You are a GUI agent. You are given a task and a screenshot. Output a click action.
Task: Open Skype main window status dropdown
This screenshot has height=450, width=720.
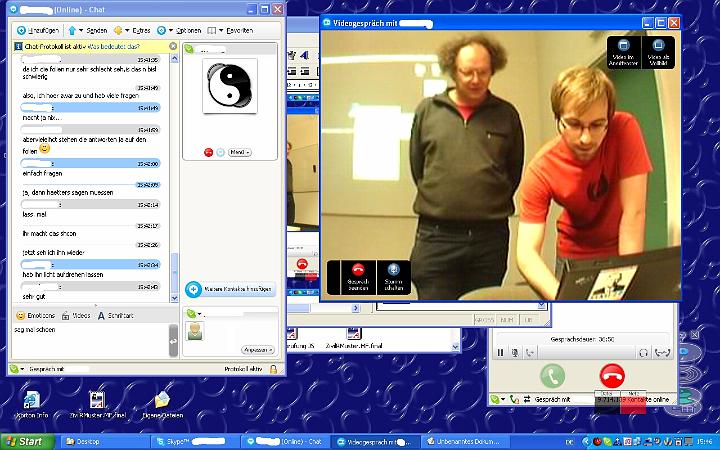click(497, 399)
